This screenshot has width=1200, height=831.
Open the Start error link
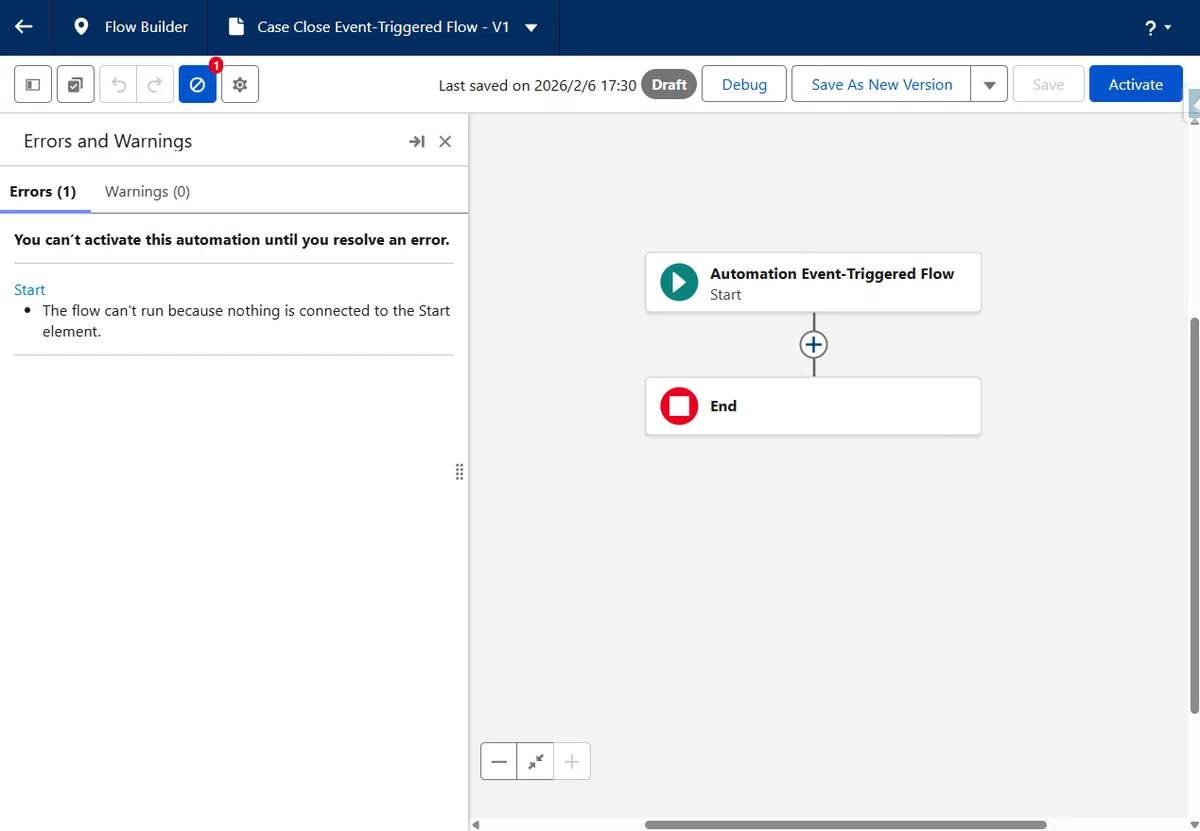point(29,289)
